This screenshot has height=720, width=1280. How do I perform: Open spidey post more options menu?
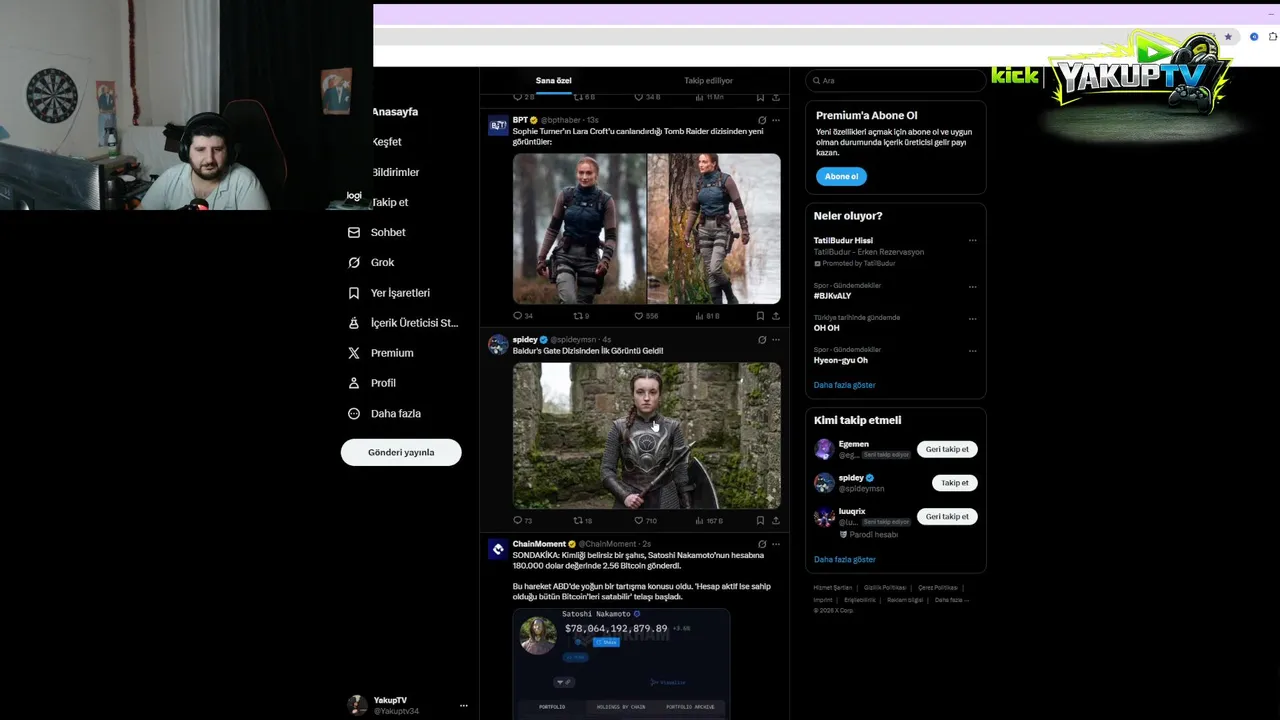click(x=776, y=340)
